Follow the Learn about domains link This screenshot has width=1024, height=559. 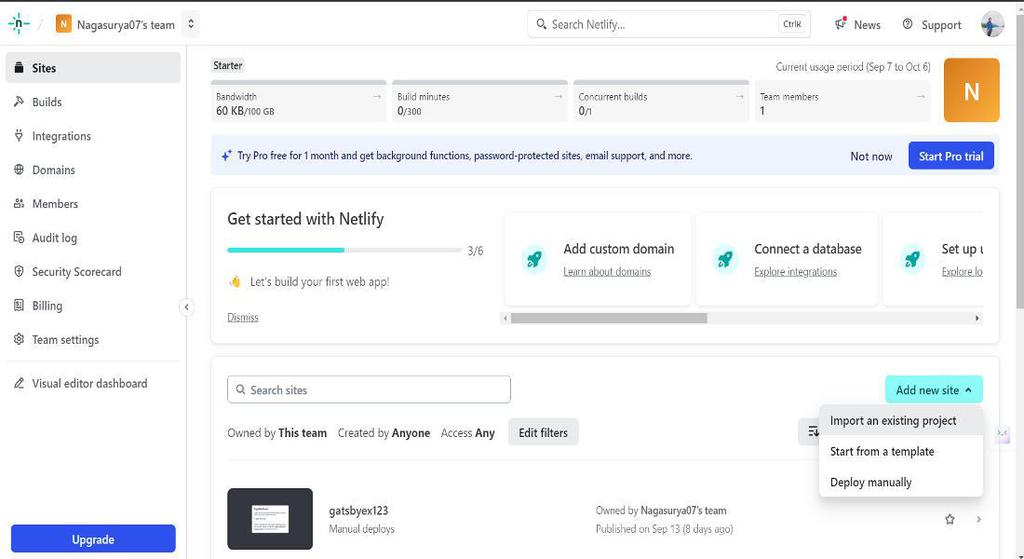coord(607,272)
